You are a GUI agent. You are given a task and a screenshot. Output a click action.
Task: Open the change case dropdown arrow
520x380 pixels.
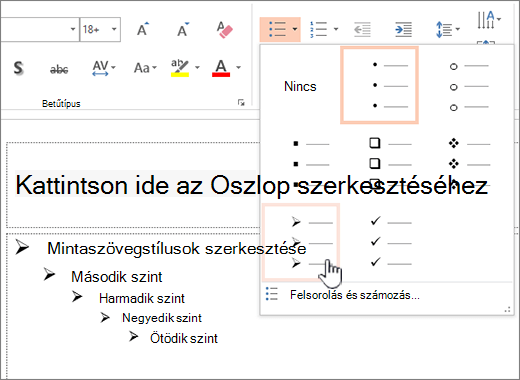154,68
